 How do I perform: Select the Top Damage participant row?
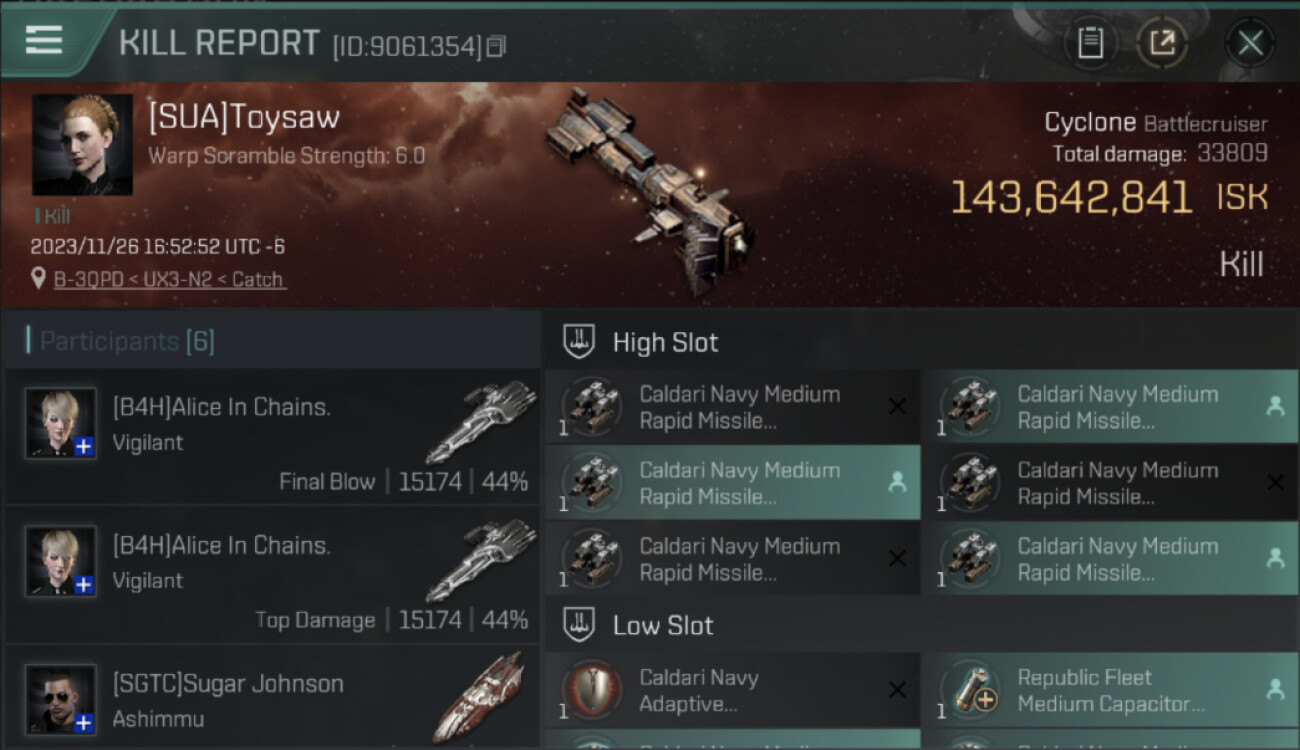coord(270,574)
